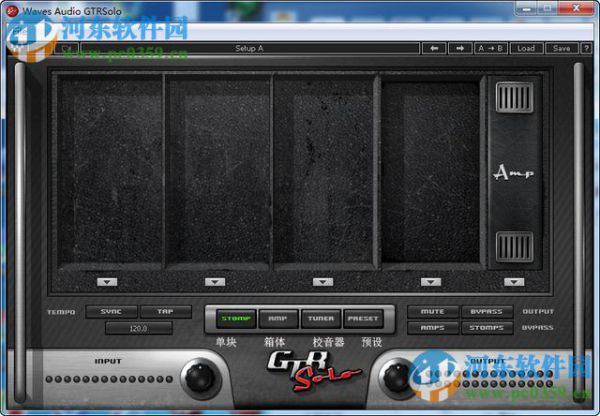
Task: Click the TAP tempo button
Action: [x=165, y=312]
